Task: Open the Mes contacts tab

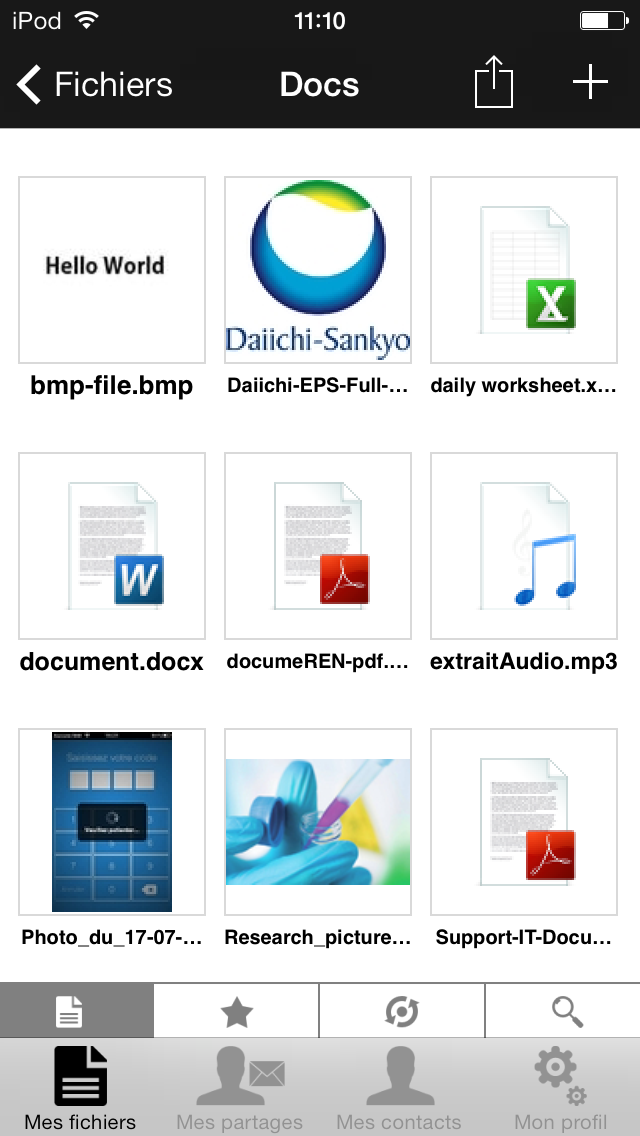Action: point(399,1087)
